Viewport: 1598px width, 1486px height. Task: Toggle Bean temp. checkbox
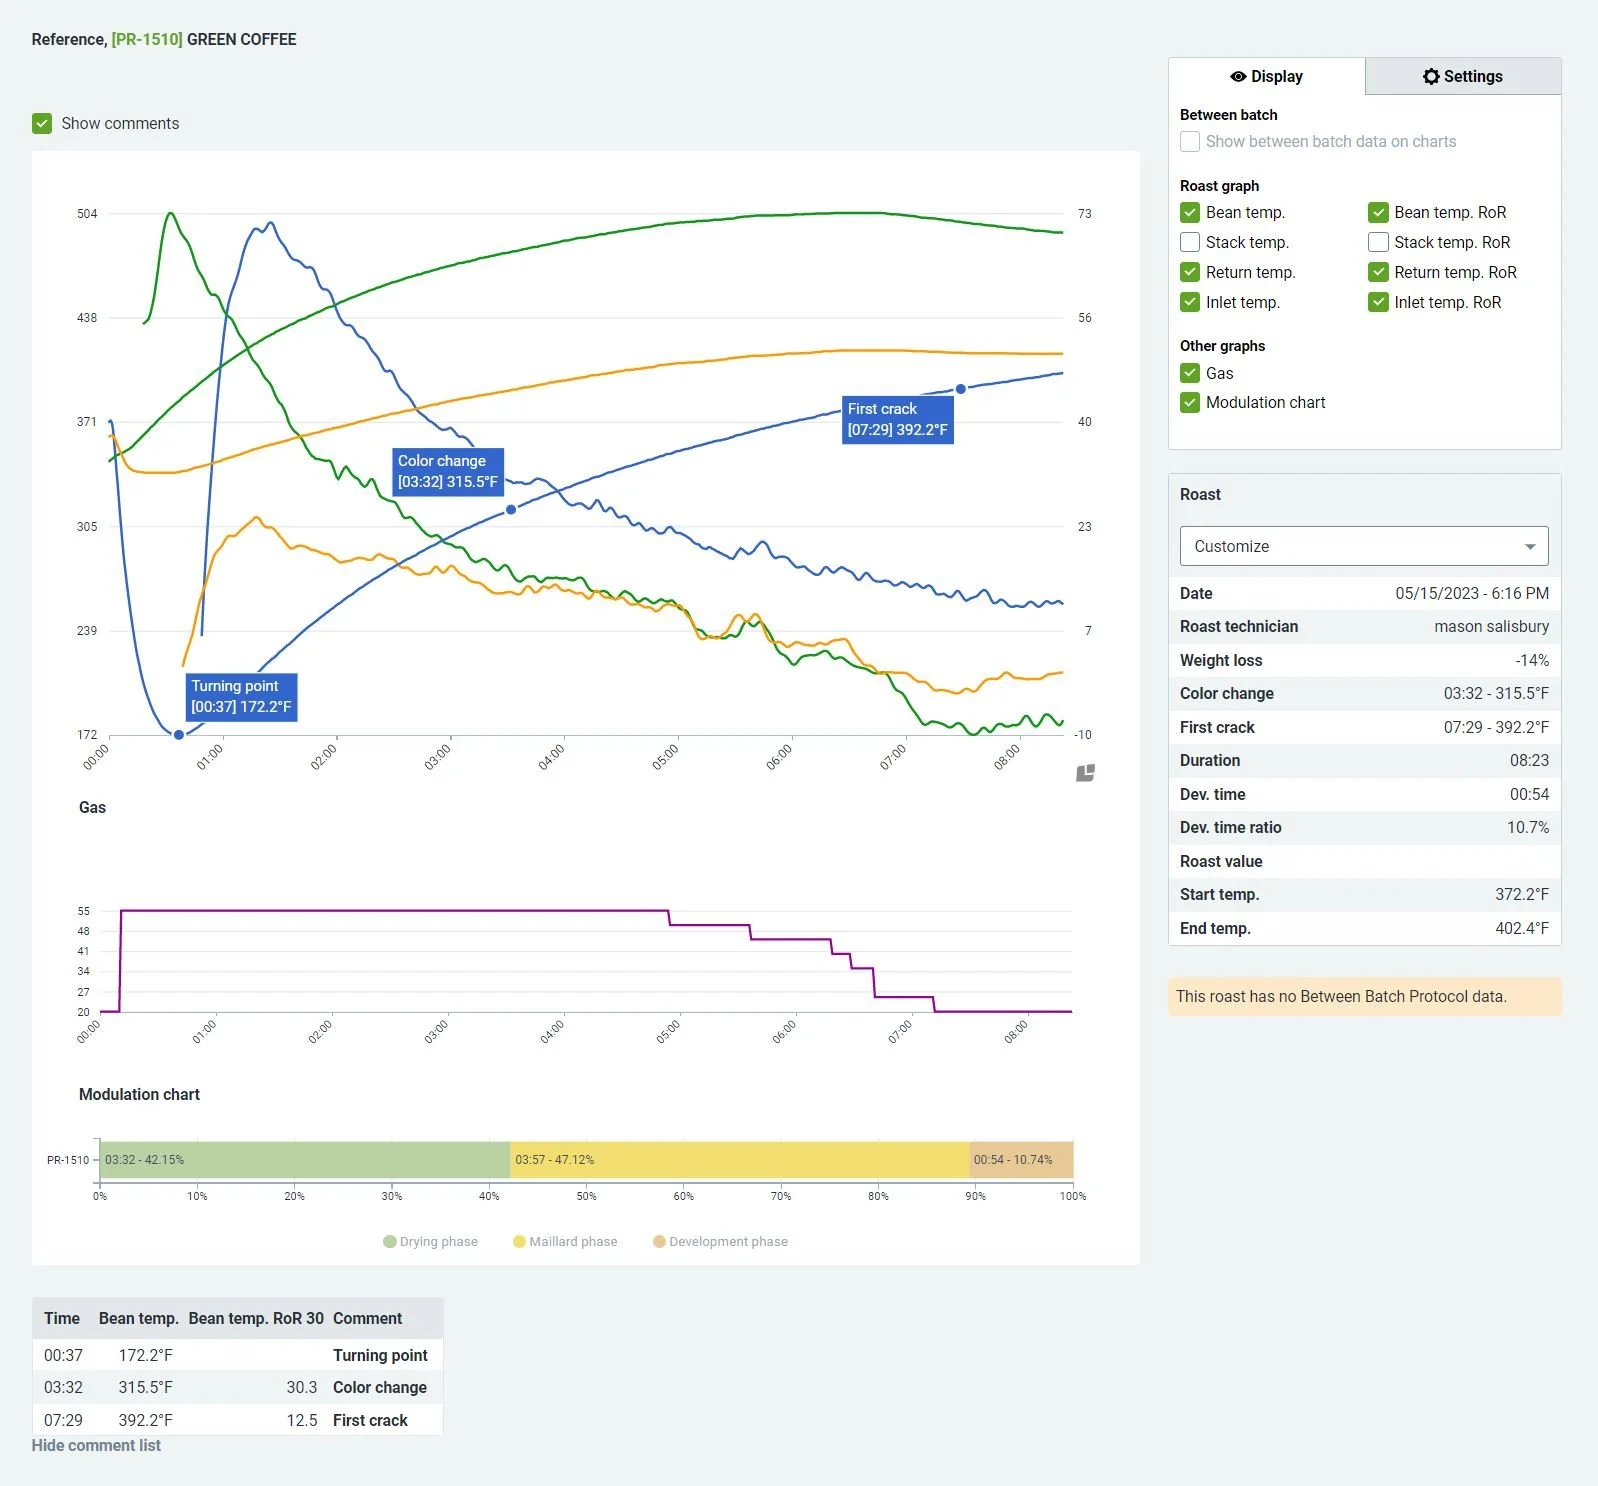click(x=1190, y=212)
